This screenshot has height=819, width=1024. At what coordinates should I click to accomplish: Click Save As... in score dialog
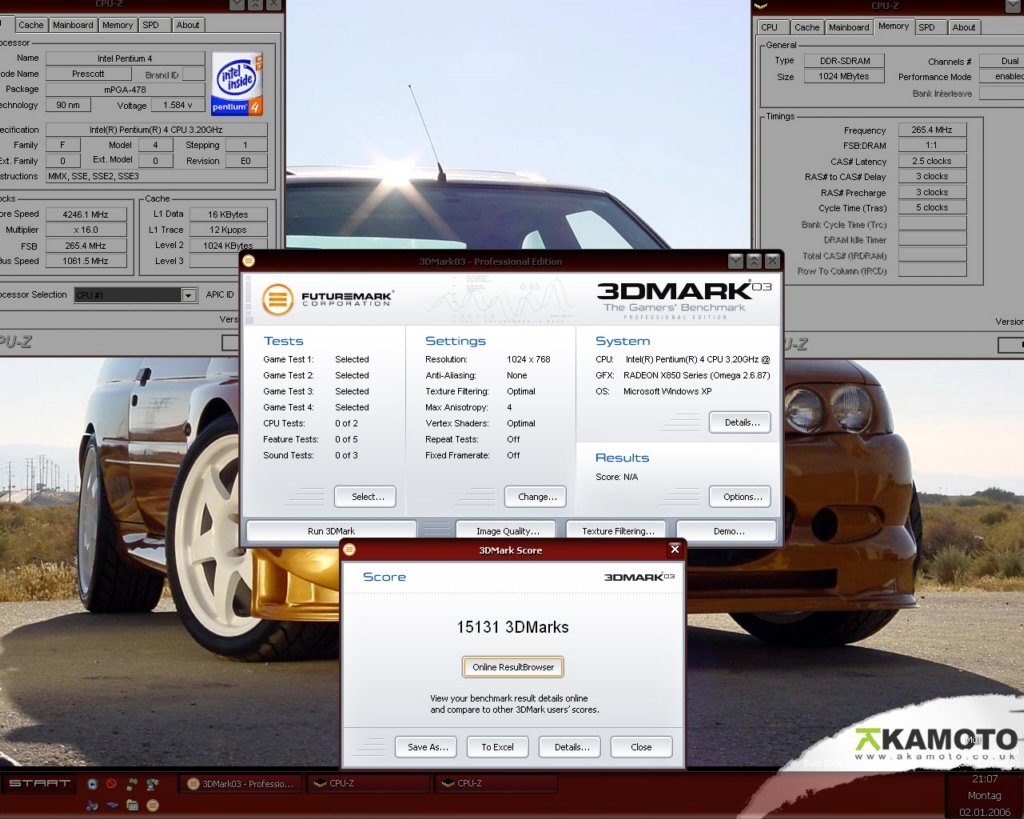click(426, 747)
